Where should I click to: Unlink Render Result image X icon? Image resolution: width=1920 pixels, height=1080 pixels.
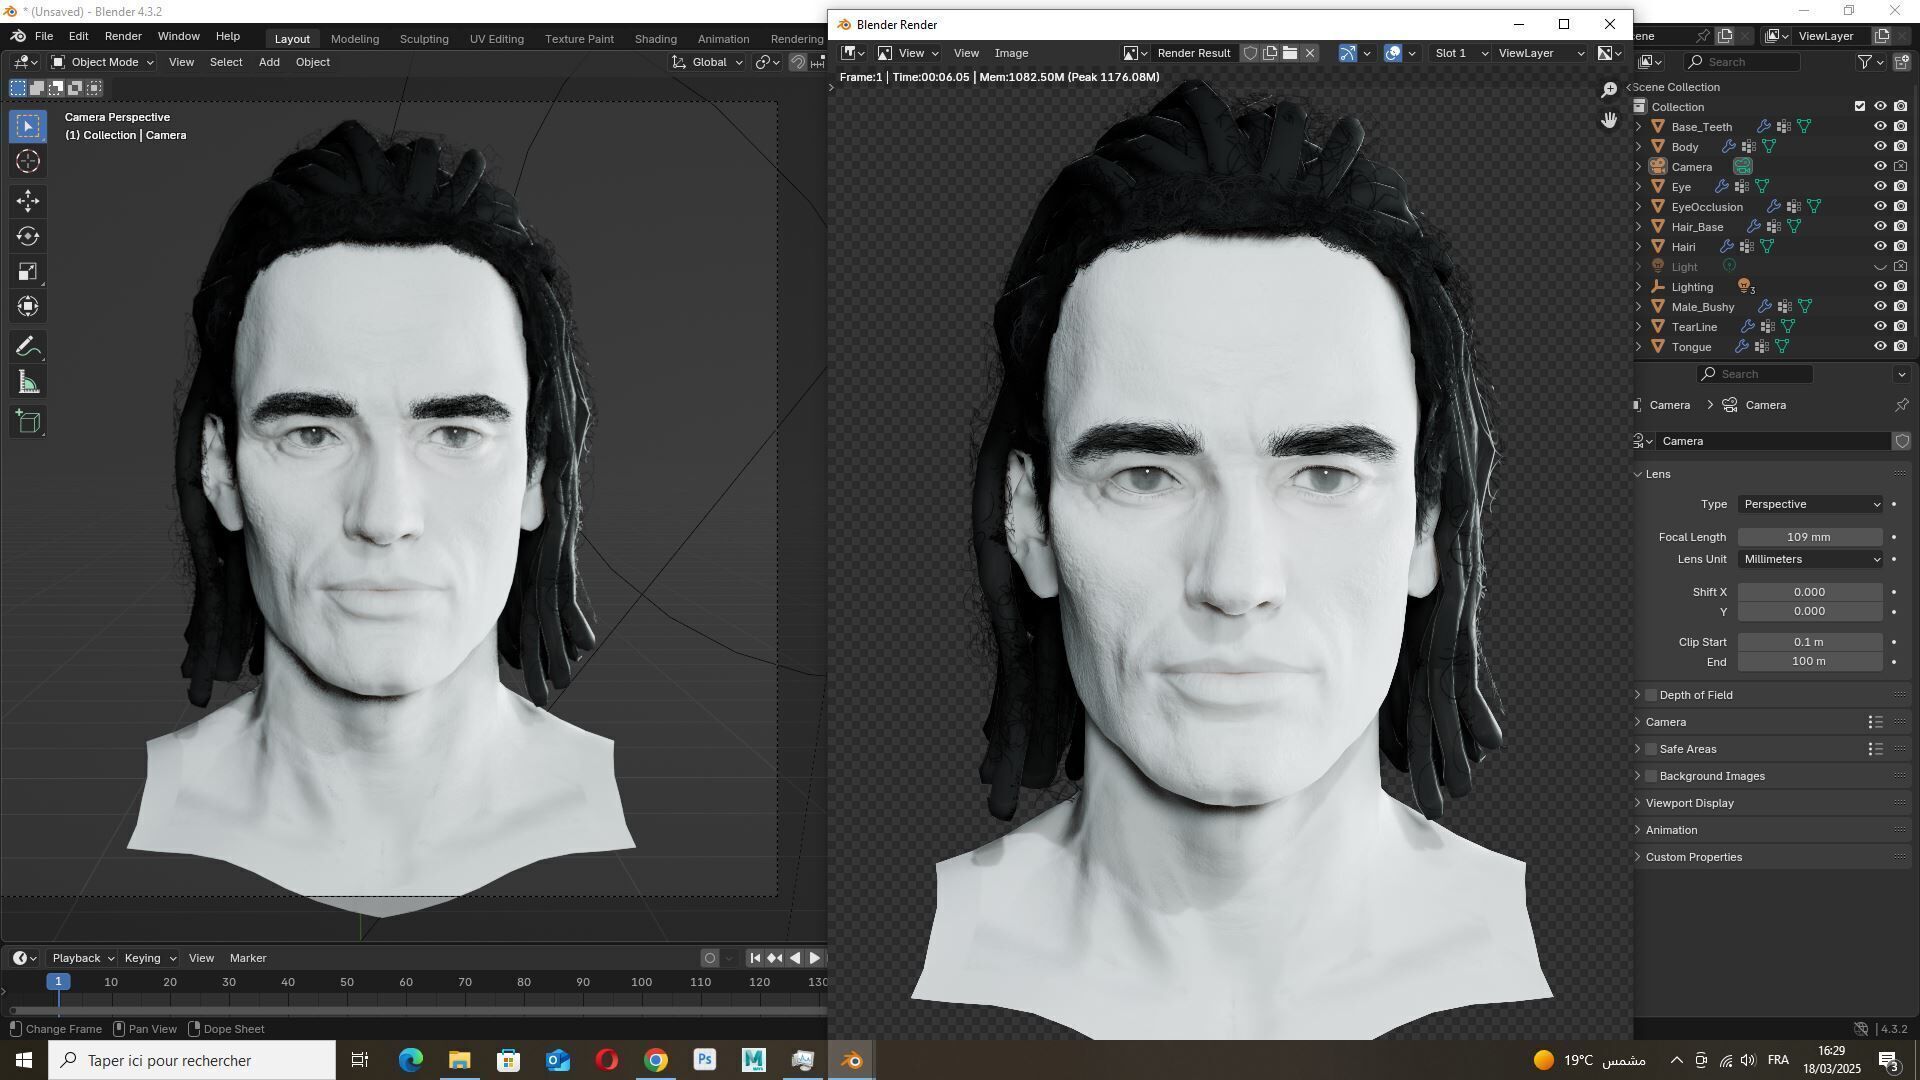1310,53
